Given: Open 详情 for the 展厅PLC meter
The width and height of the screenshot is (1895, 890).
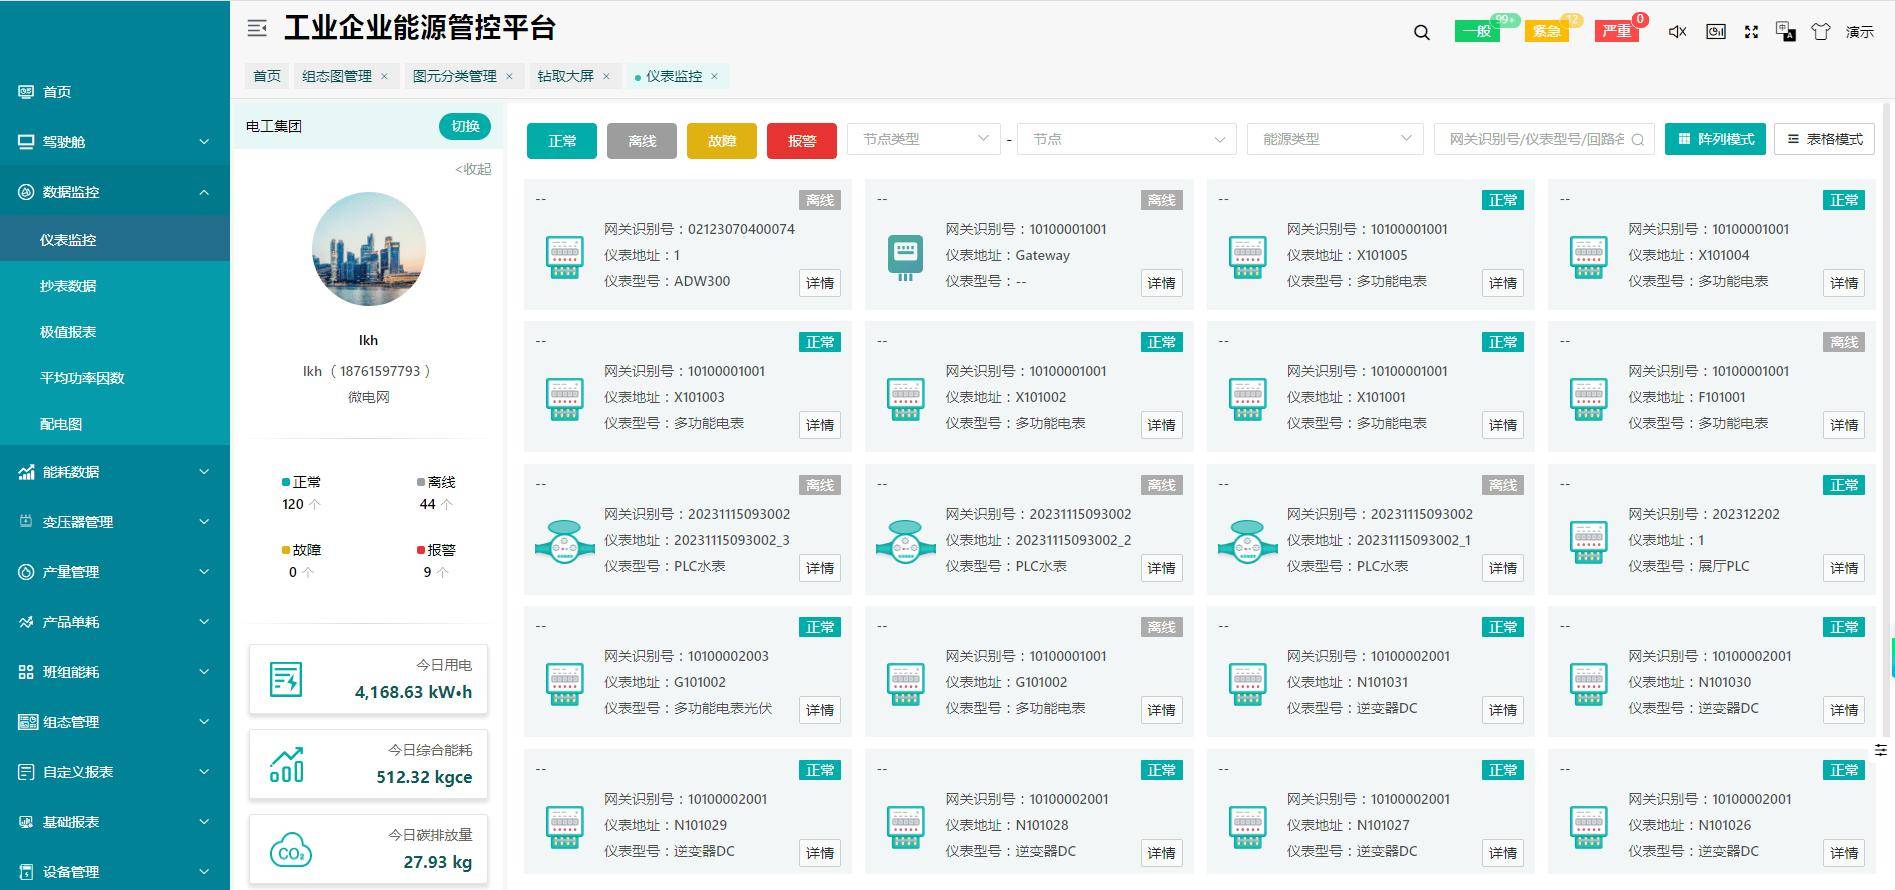Looking at the screenshot, I should click(x=1844, y=568).
